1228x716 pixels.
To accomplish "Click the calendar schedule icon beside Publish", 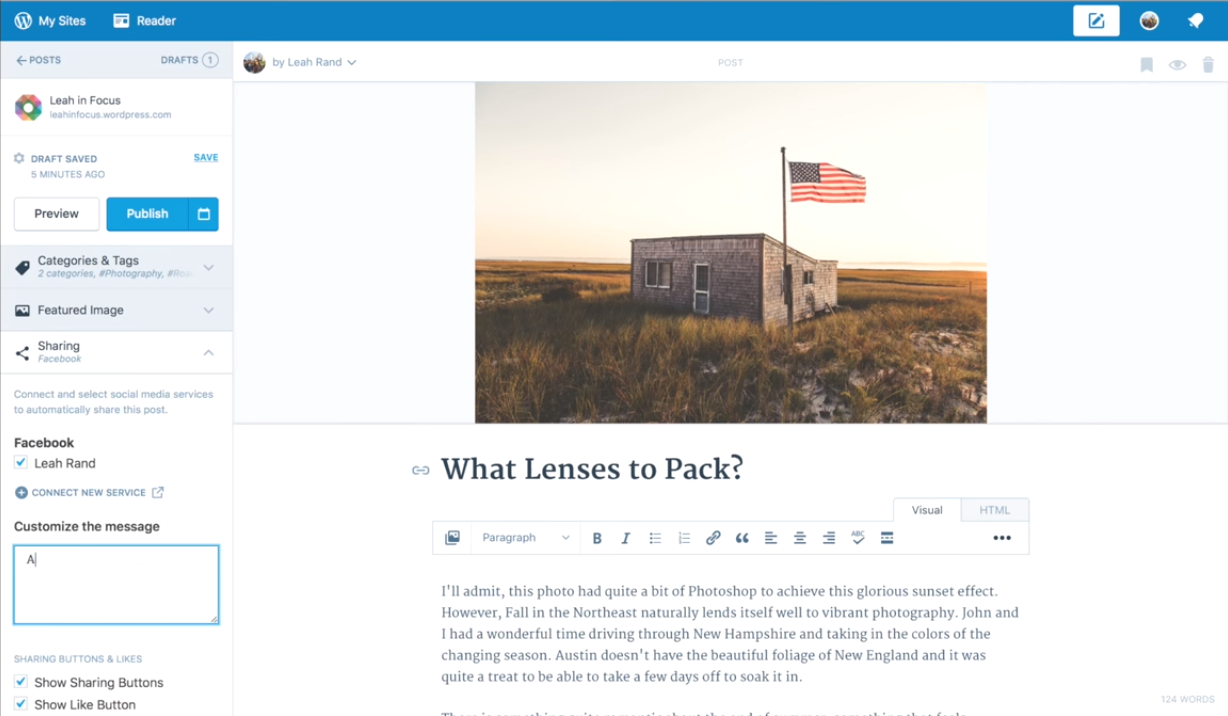I will 204,214.
